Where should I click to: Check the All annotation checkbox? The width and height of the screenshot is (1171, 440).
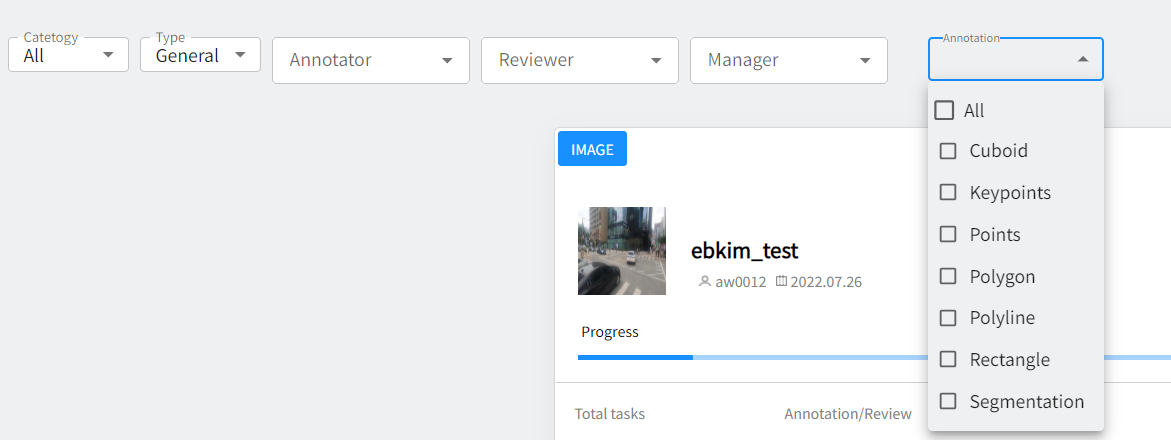[x=944, y=111]
